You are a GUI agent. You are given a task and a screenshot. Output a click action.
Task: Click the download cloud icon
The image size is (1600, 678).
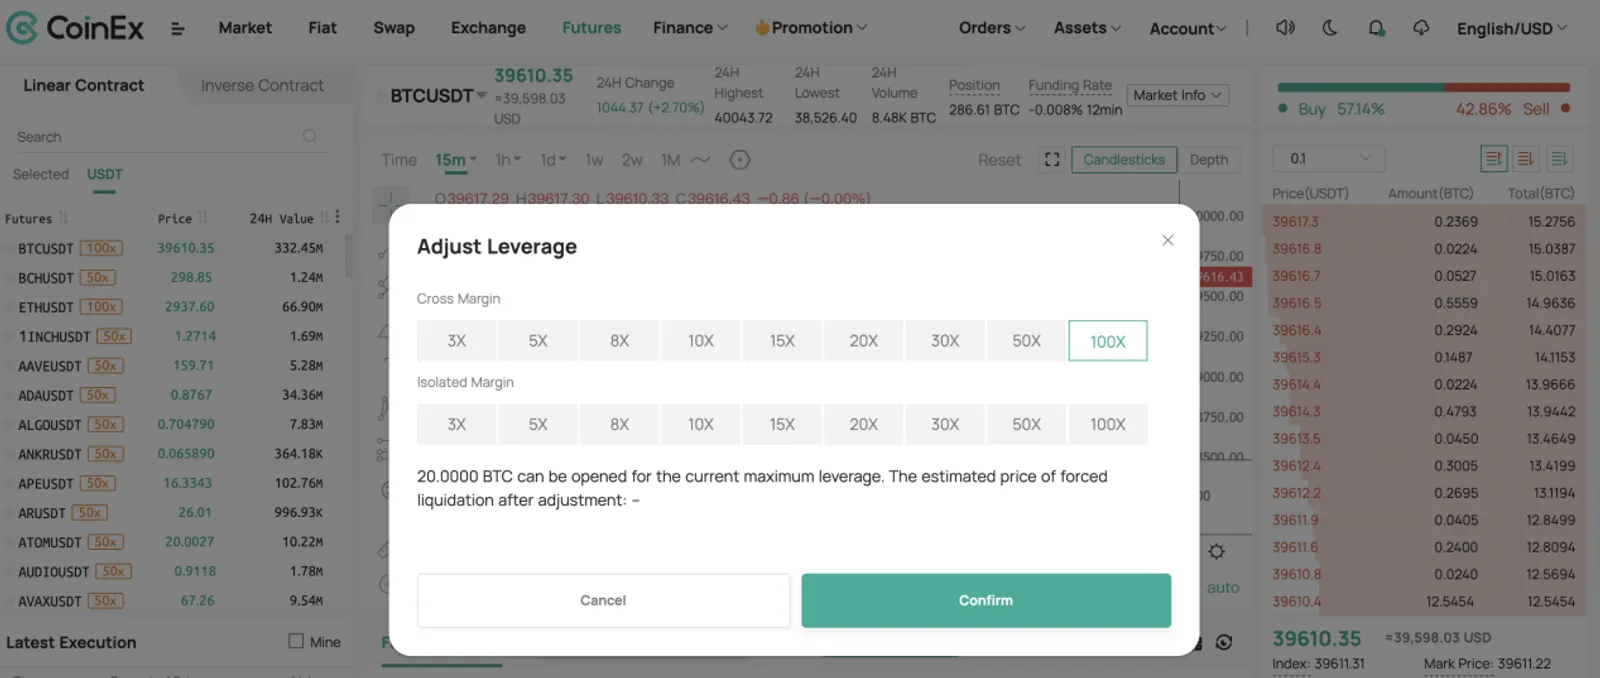1421,28
